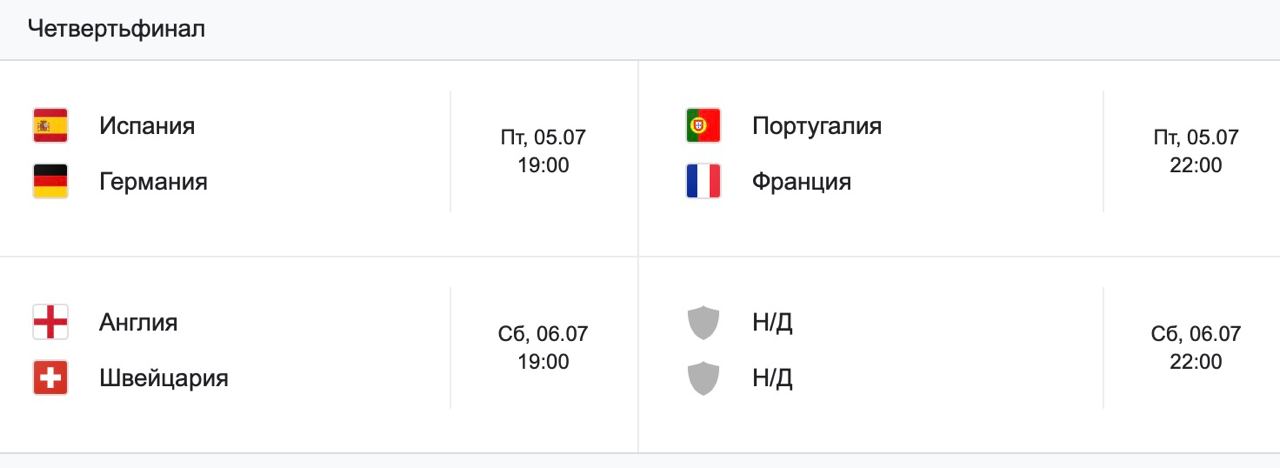The image size is (1280, 468).
Task: Click the upper gray shield placeholder icon
Action: [x=703, y=322]
